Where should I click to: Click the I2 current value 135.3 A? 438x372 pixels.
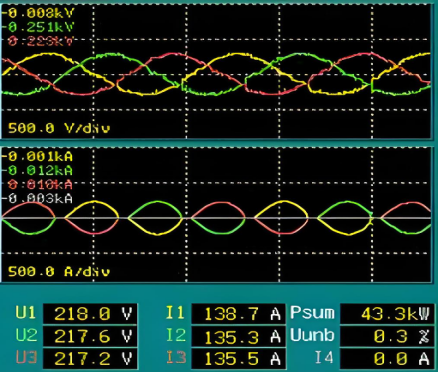(x=238, y=336)
